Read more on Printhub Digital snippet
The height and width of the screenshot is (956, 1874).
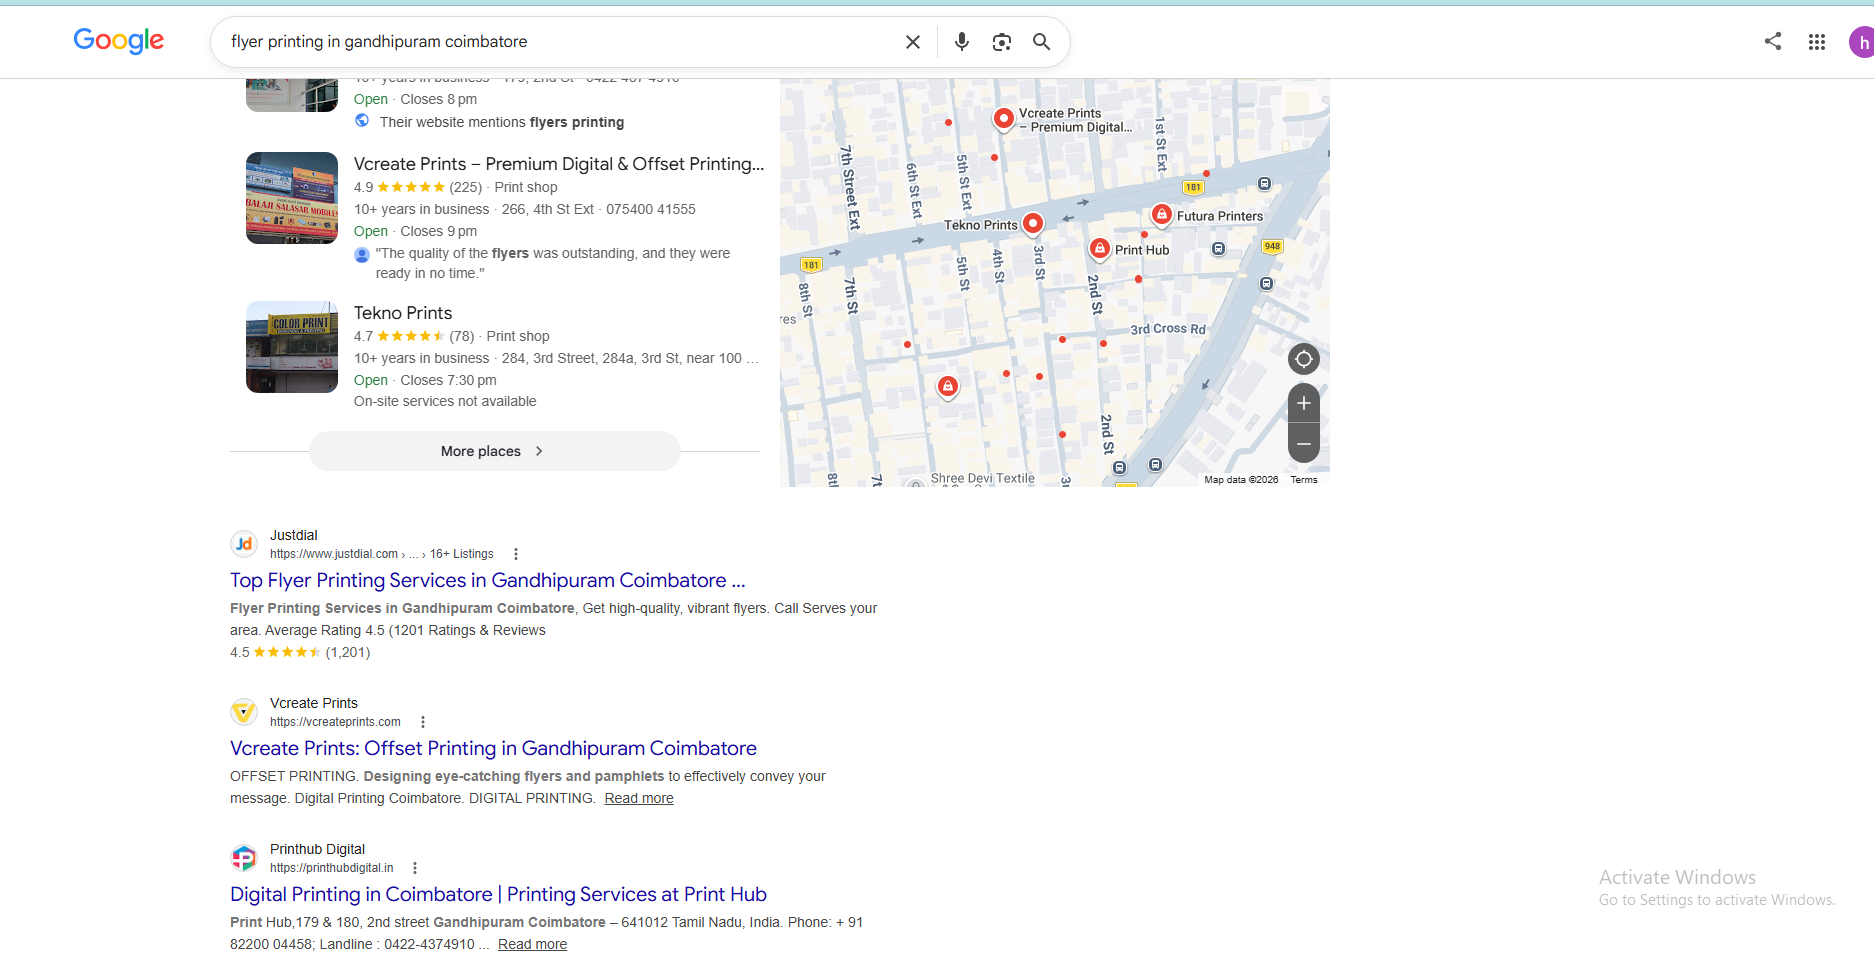point(532,944)
